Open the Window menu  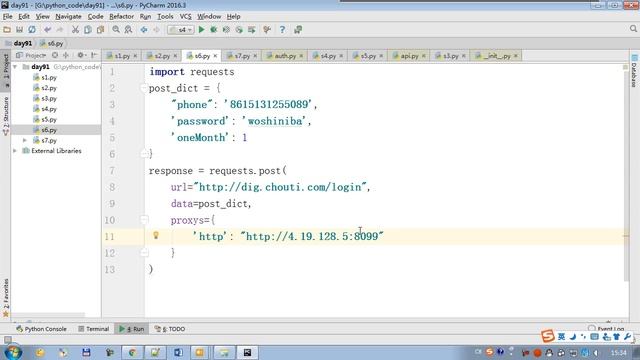click(209, 16)
